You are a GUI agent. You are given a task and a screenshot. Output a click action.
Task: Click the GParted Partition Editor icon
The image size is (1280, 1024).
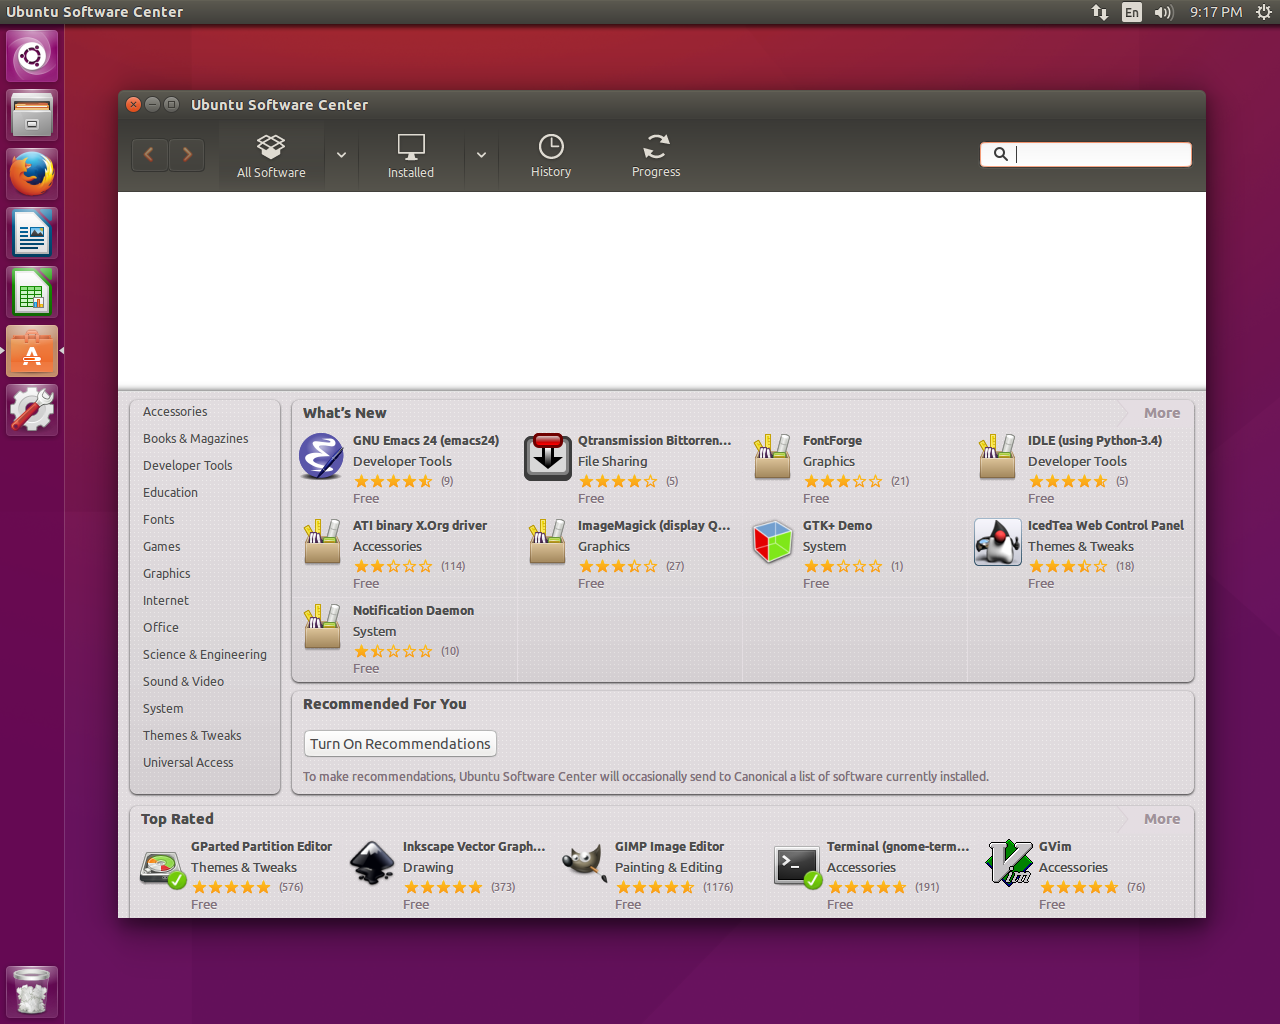pos(163,866)
